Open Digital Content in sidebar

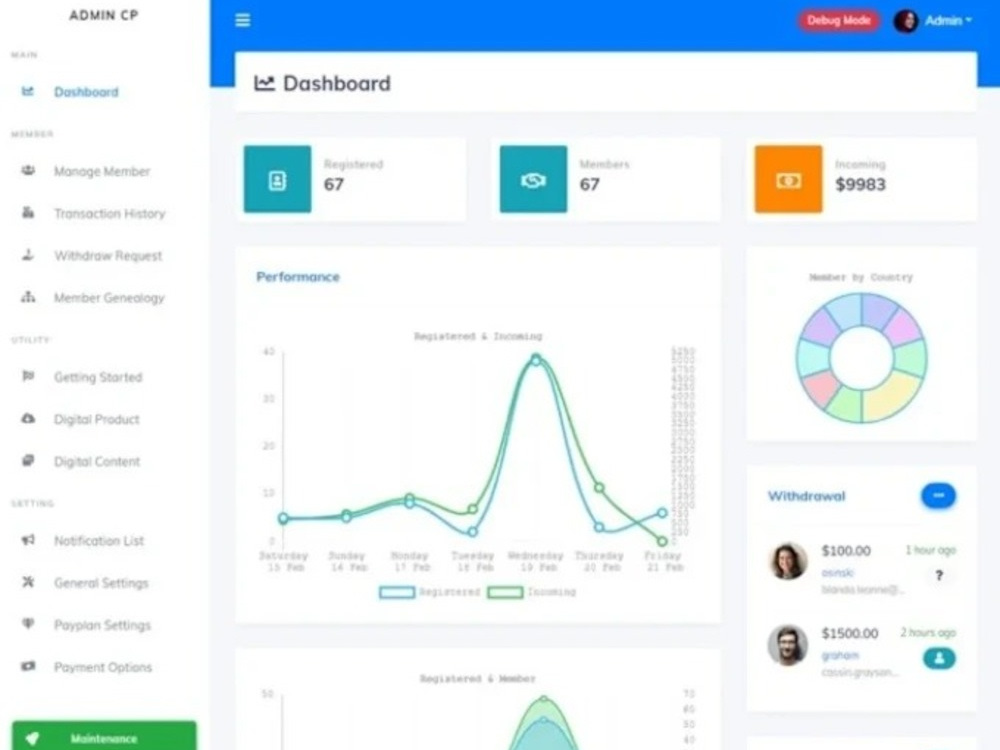97,461
